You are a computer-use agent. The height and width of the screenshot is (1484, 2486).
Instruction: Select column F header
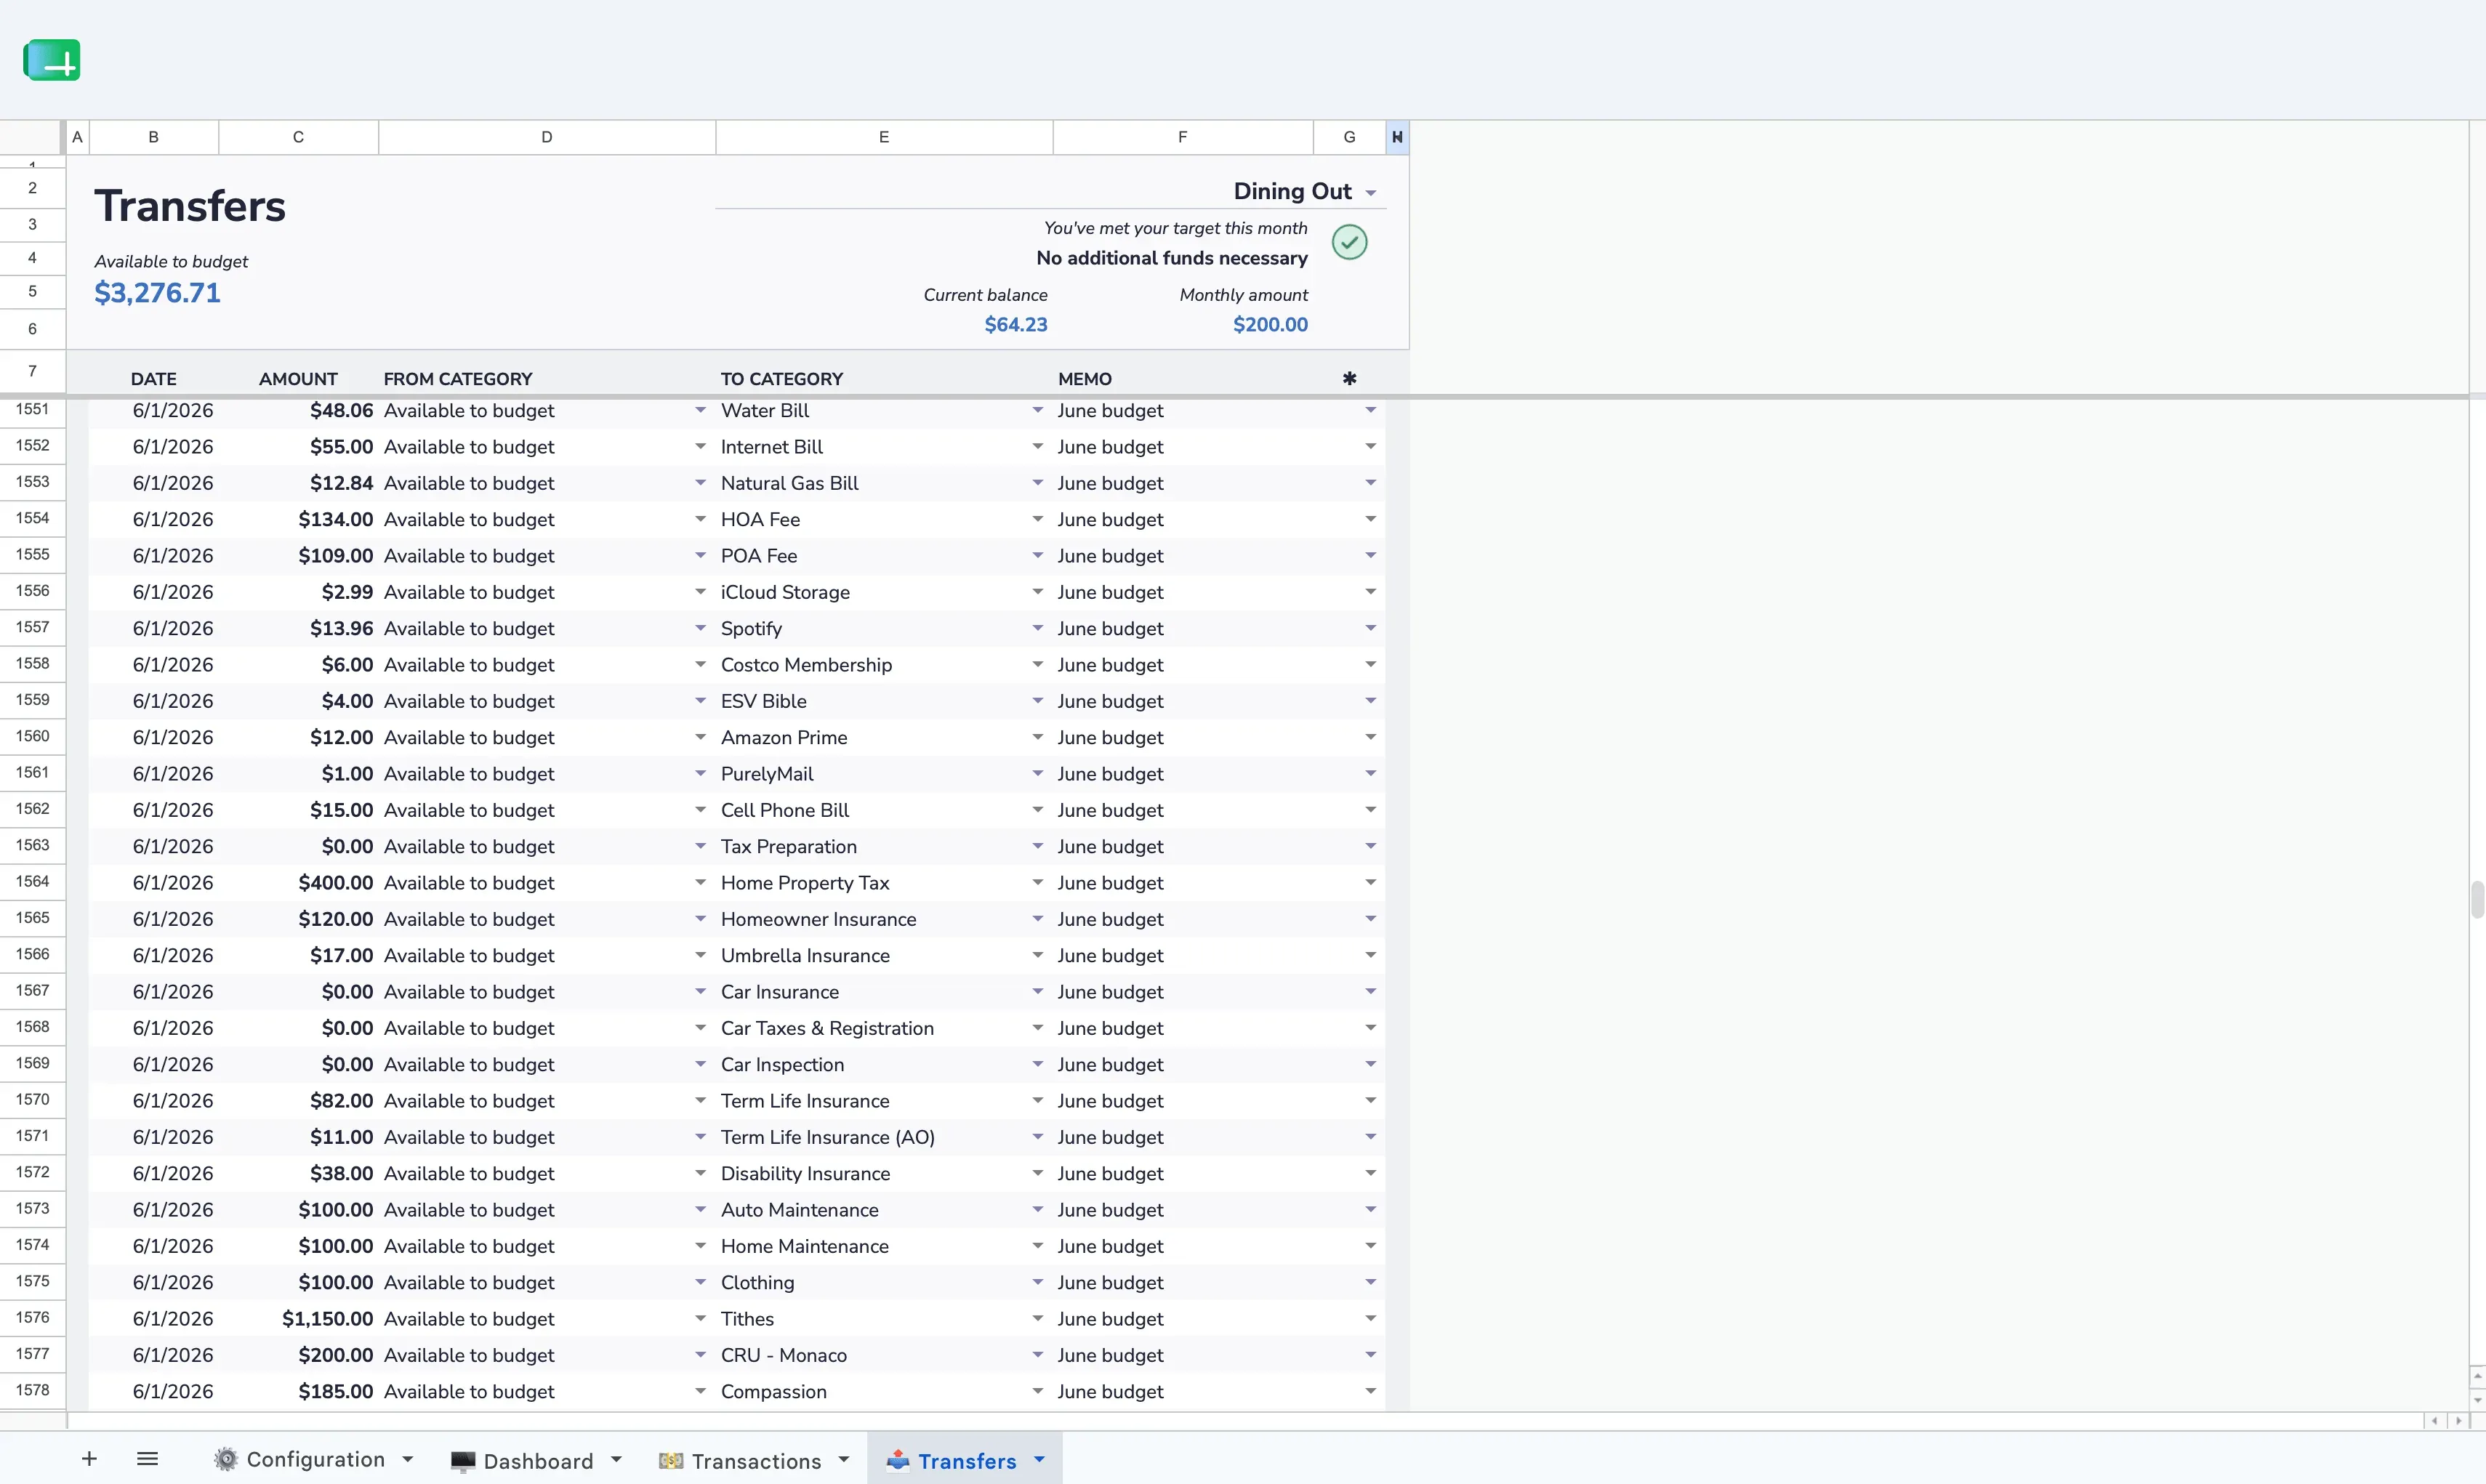1182,137
